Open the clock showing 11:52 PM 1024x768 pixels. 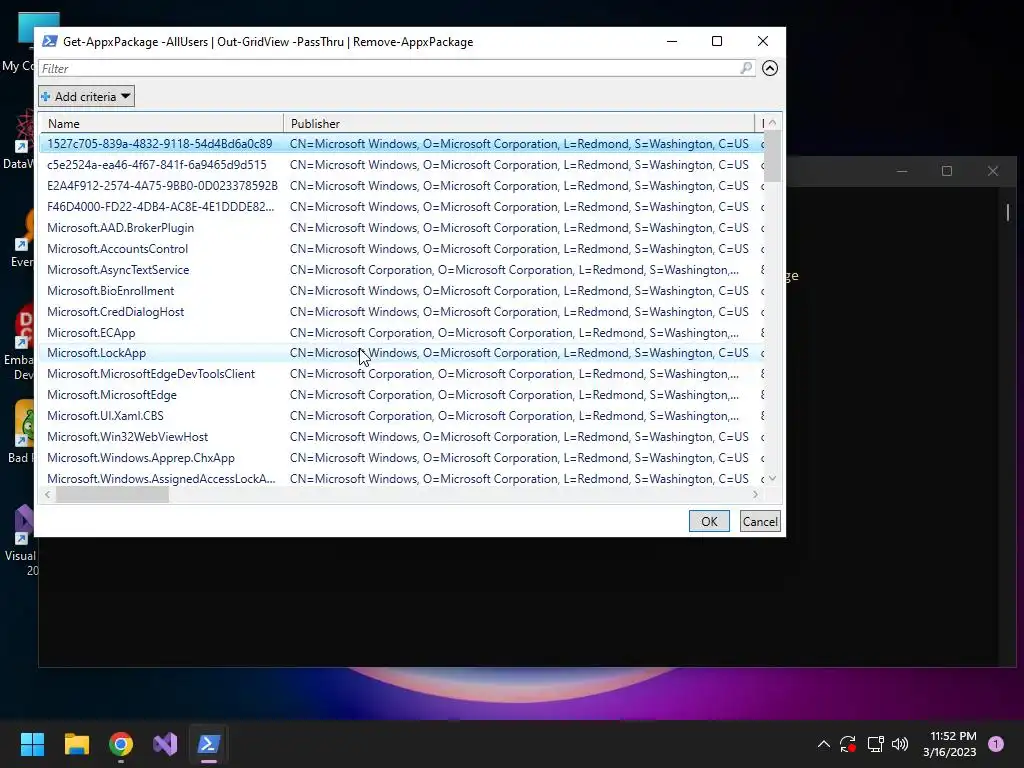point(950,744)
